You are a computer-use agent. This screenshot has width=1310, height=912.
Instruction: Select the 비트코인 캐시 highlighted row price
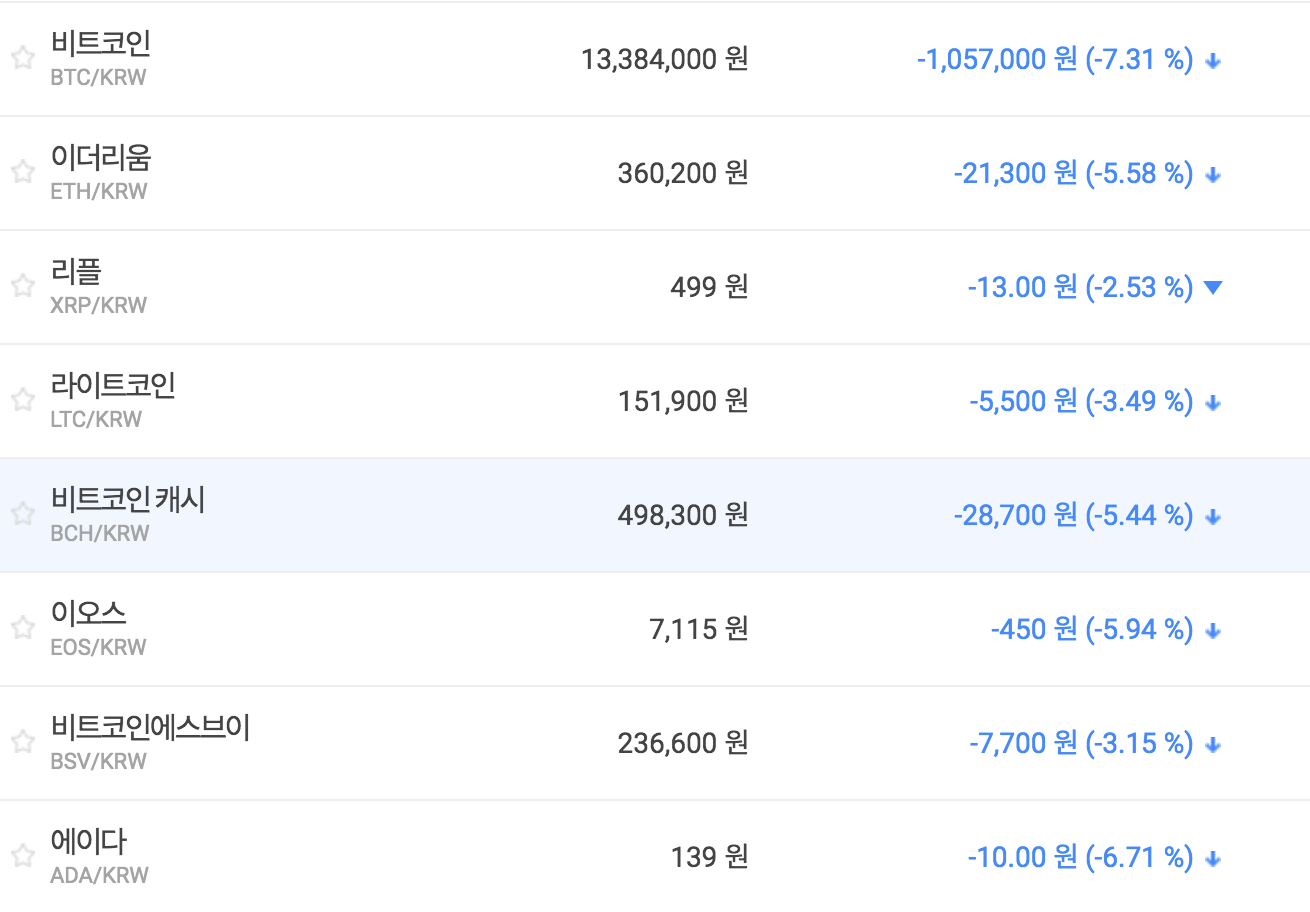tap(682, 515)
